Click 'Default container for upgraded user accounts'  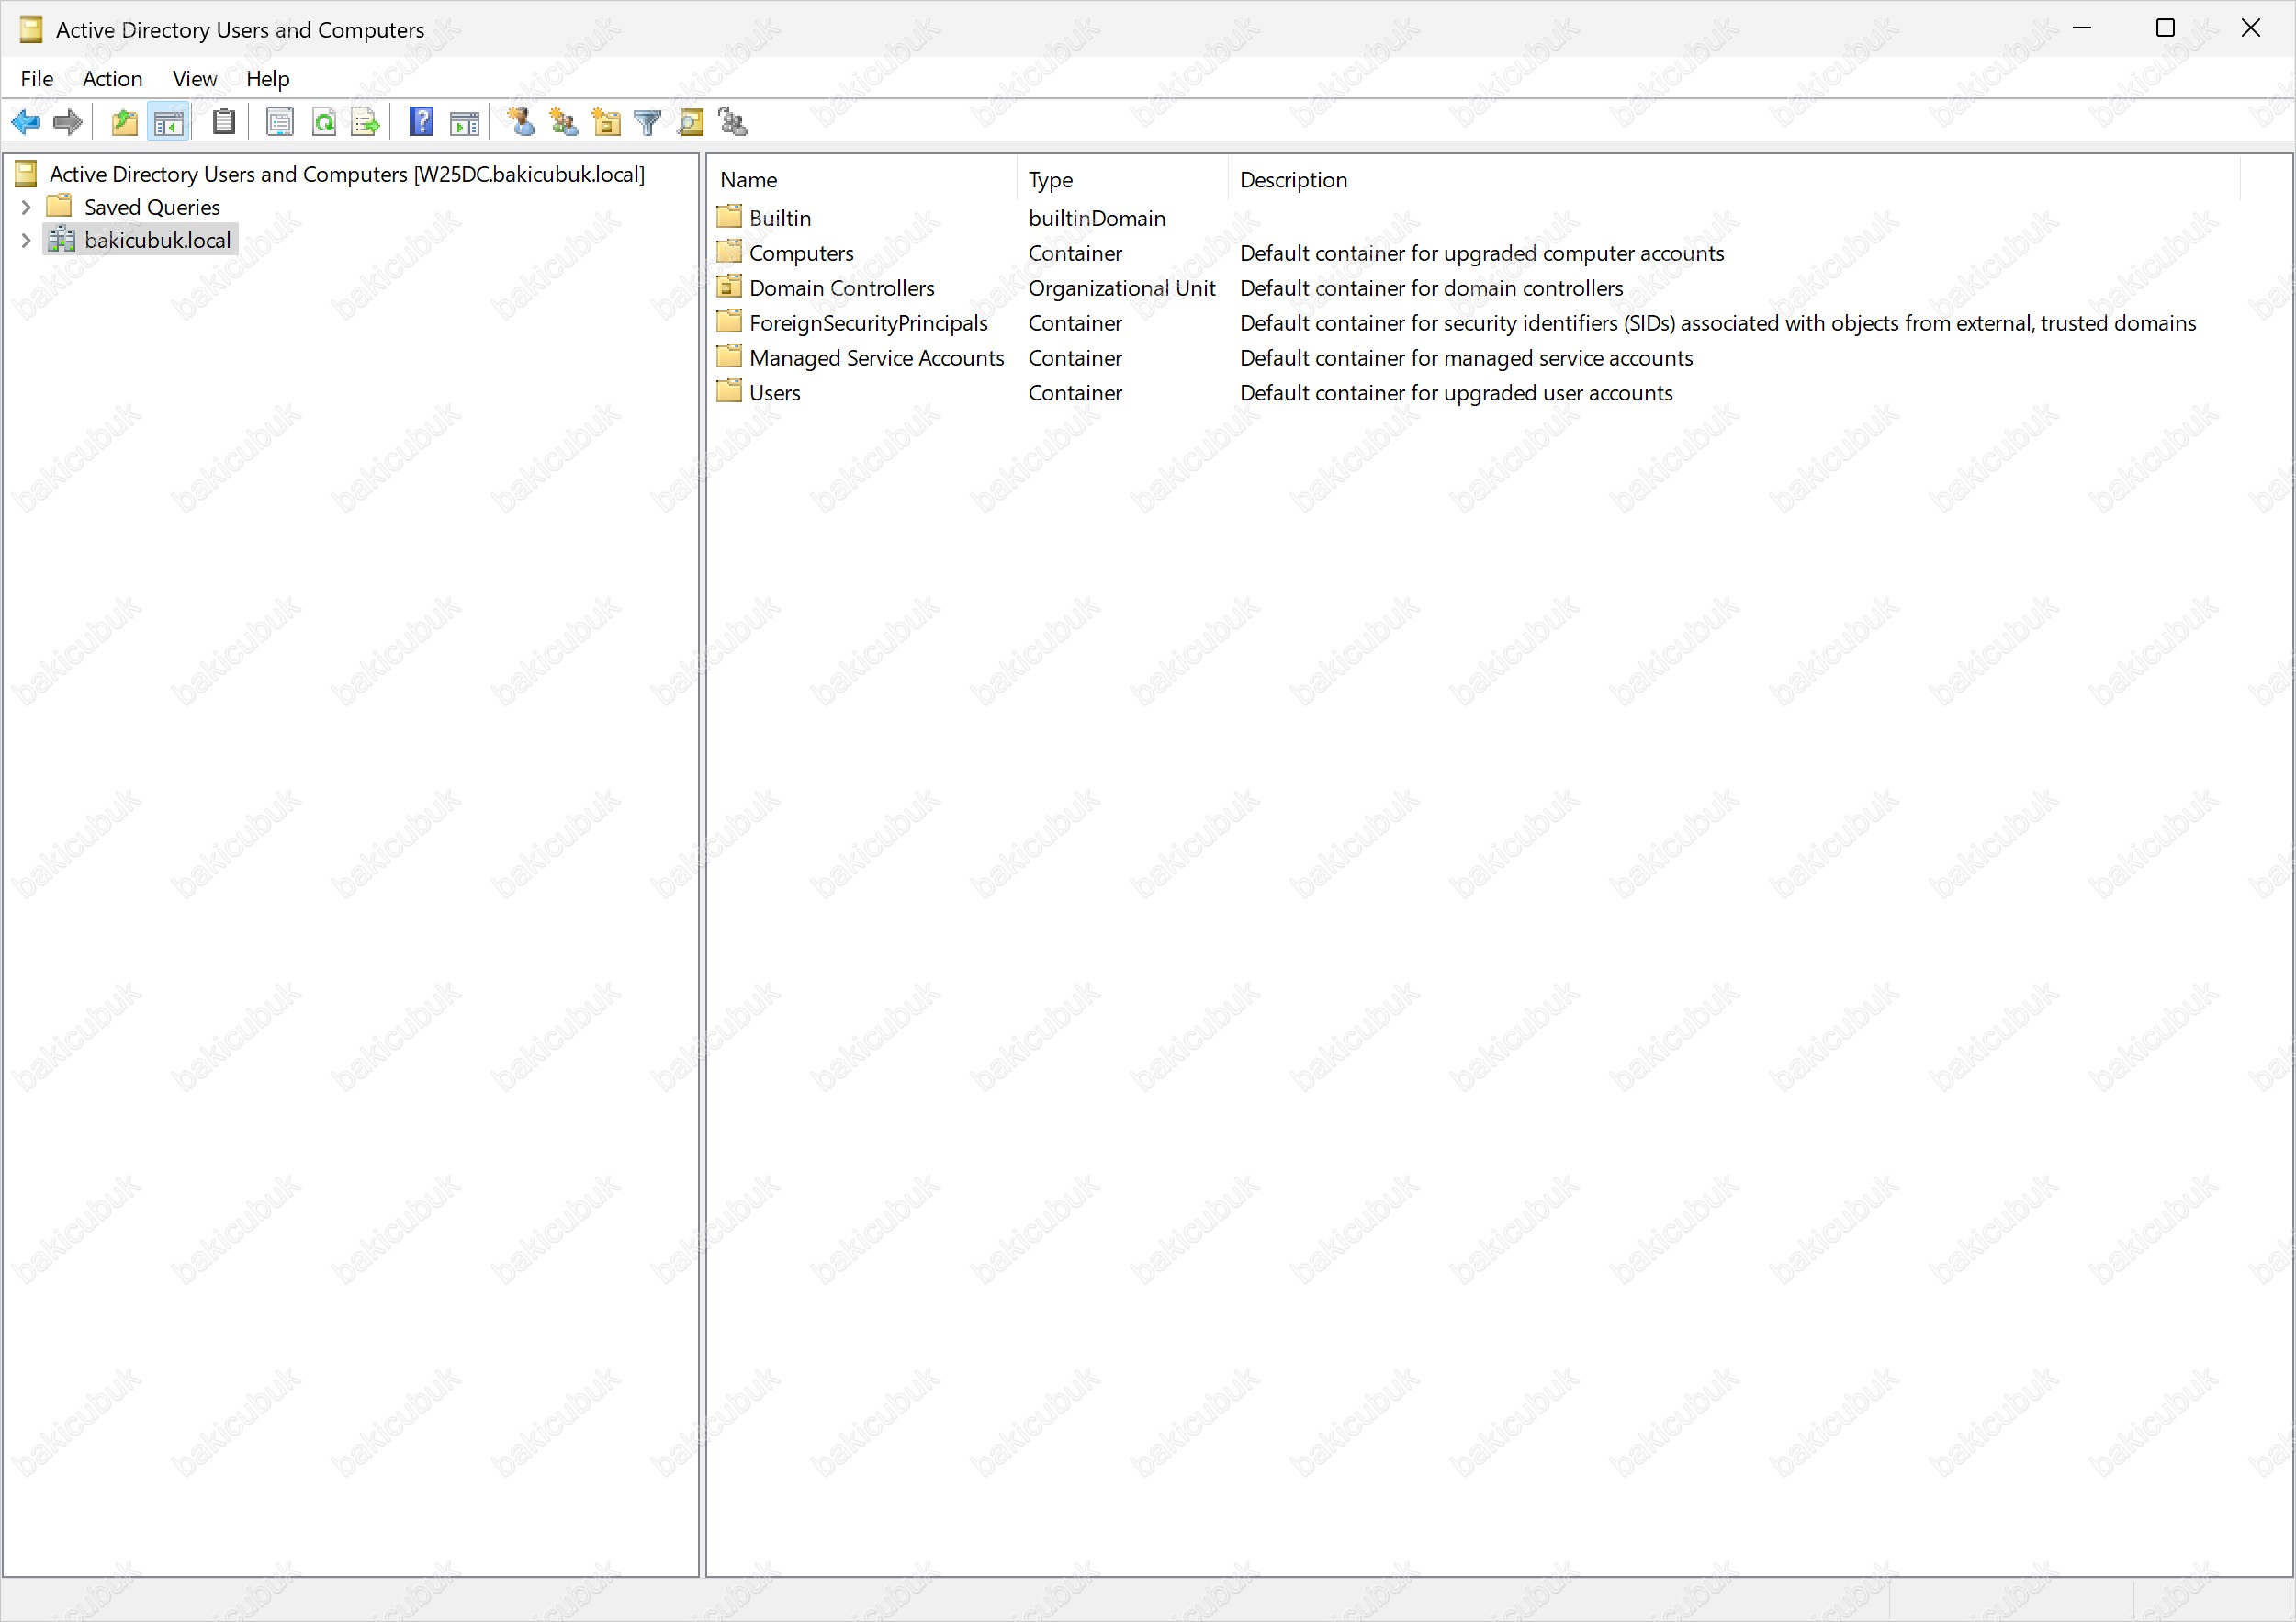(x=1456, y=393)
